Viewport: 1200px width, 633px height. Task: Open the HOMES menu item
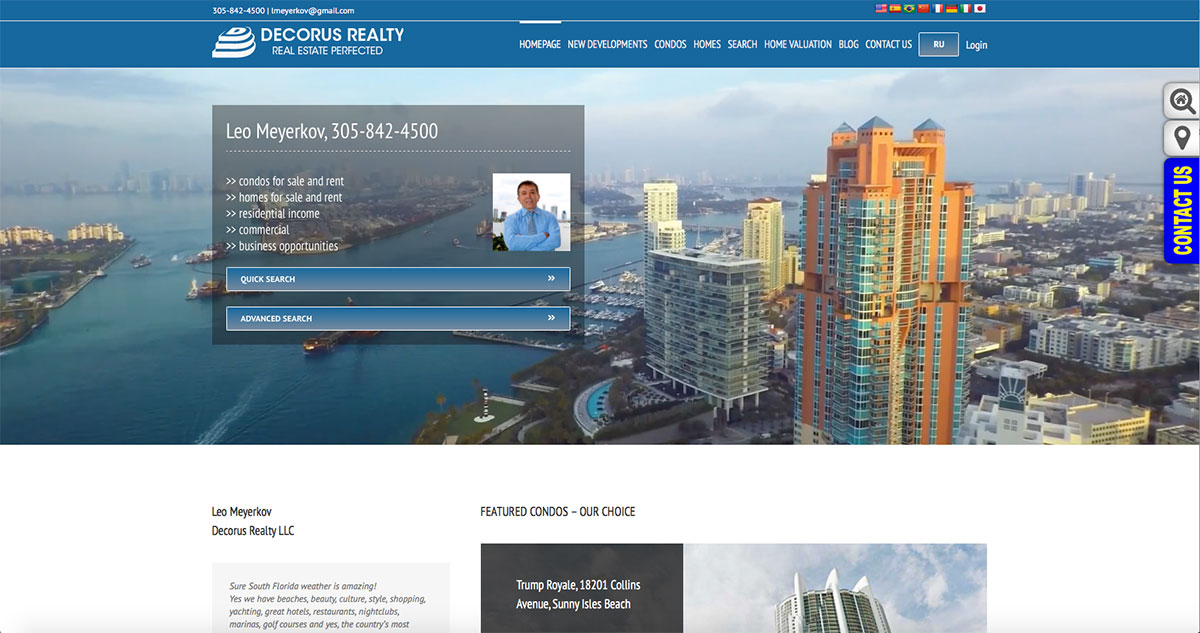click(707, 44)
